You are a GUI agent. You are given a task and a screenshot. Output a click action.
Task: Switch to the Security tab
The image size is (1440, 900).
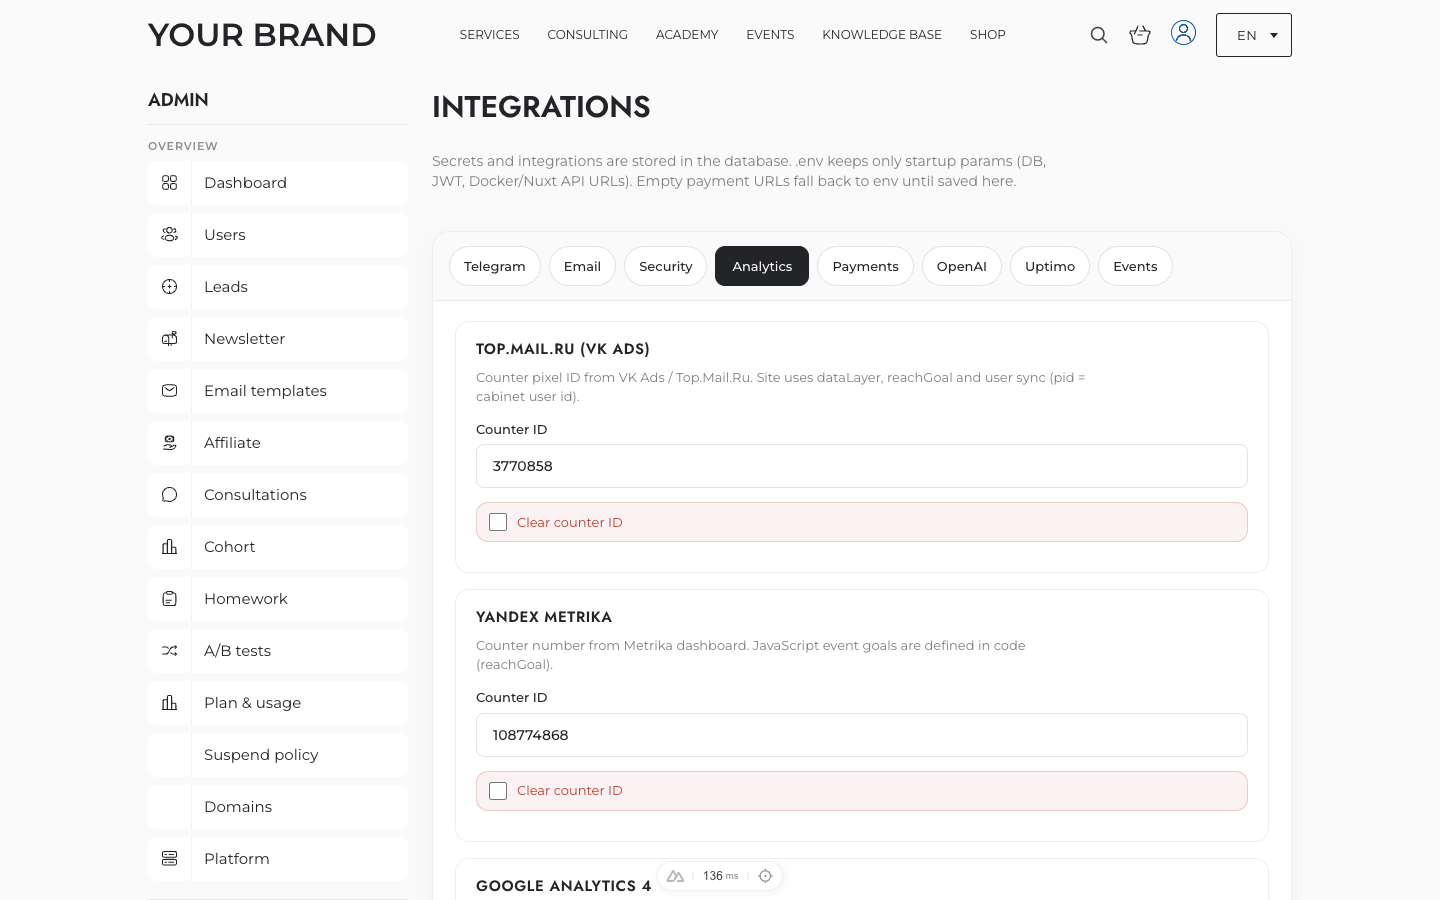[x=666, y=266]
